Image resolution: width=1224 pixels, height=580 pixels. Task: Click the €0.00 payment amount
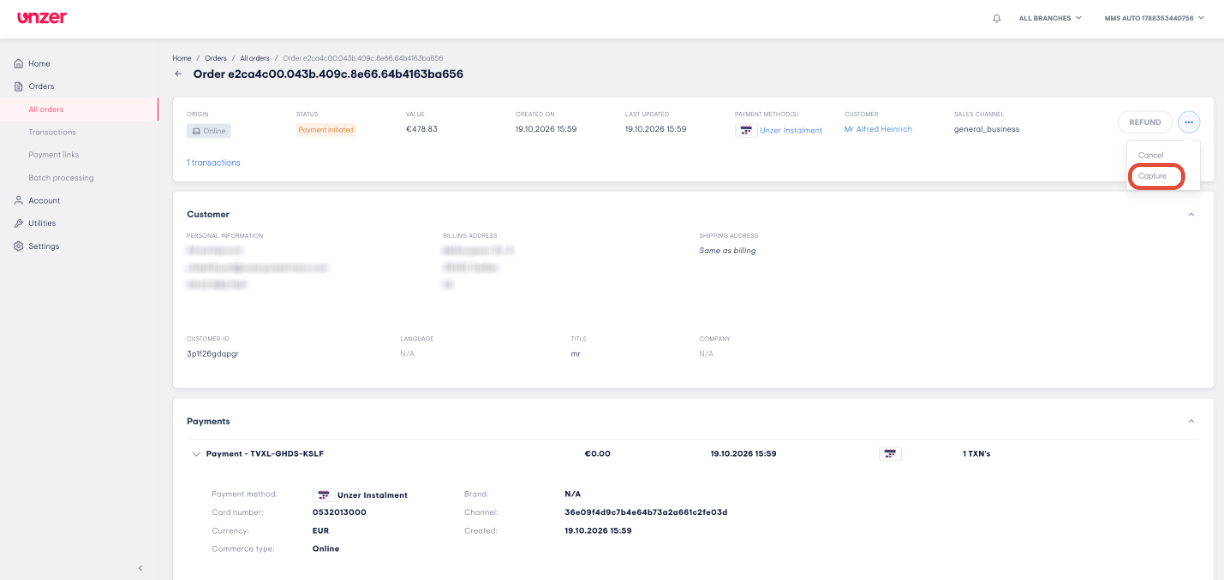click(597, 454)
